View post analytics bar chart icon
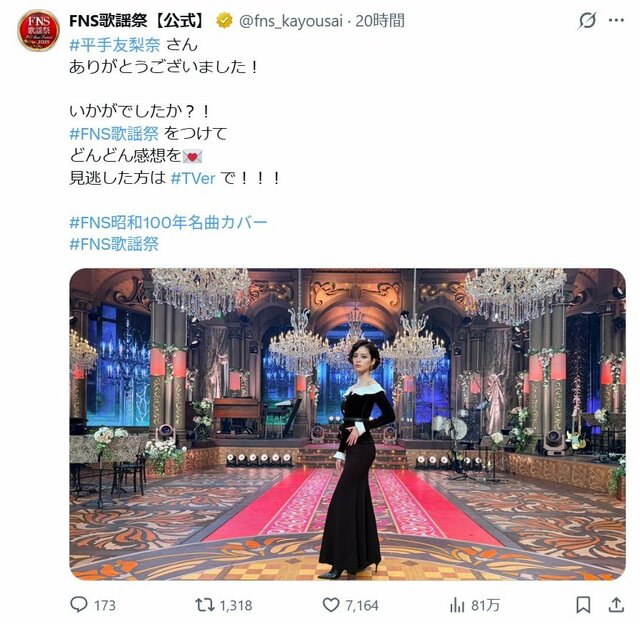Image resolution: width=640 pixels, height=624 pixels. pyautogui.click(x=457, y=605)
